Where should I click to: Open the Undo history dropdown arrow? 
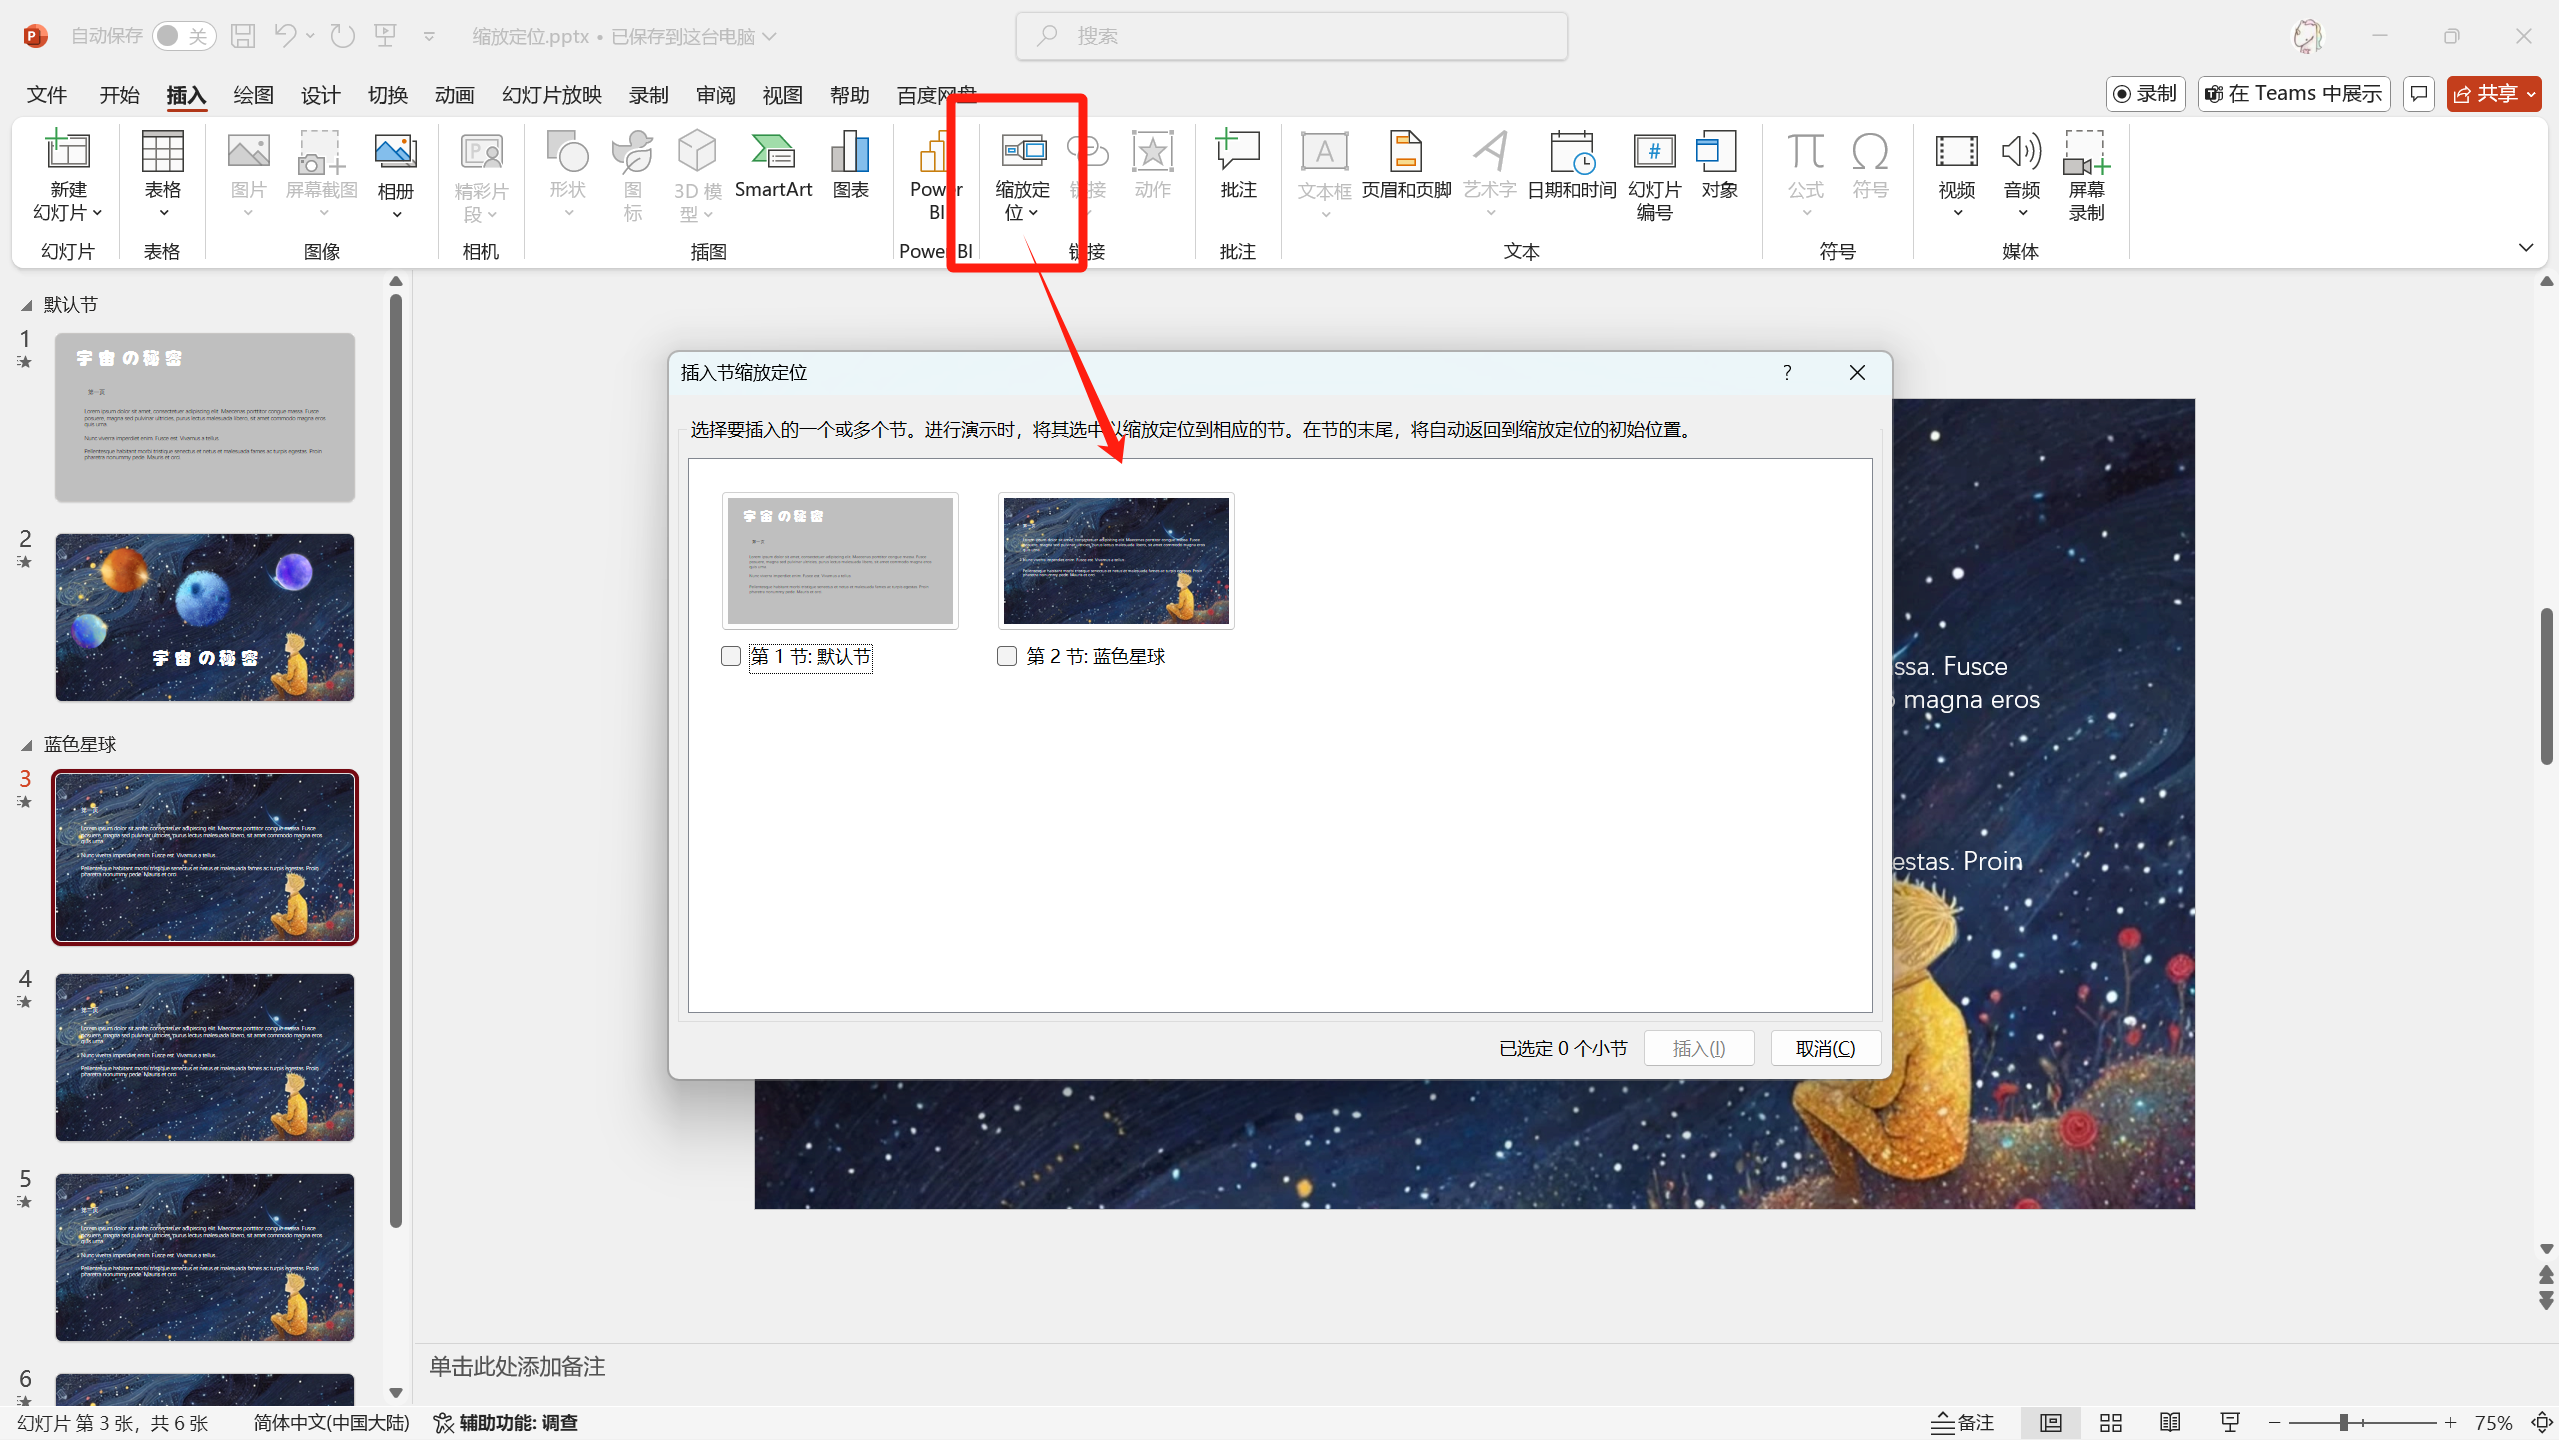pos(310,36)
